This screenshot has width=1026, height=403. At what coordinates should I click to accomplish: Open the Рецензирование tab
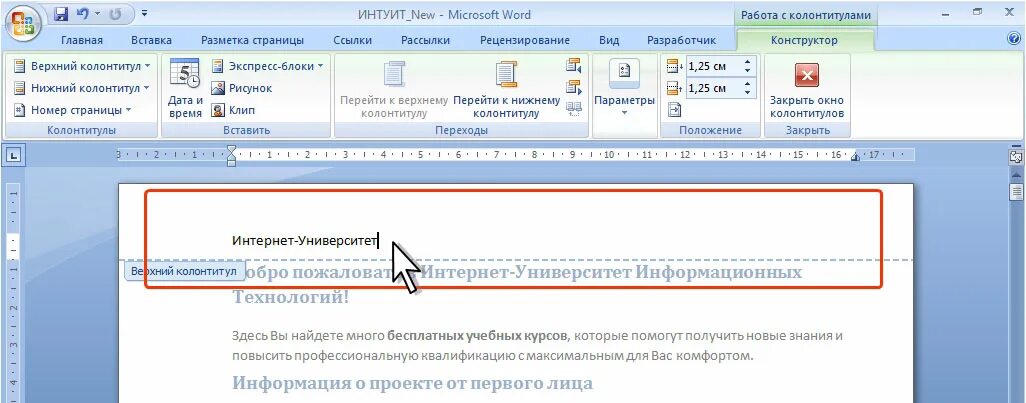(525, 40)
